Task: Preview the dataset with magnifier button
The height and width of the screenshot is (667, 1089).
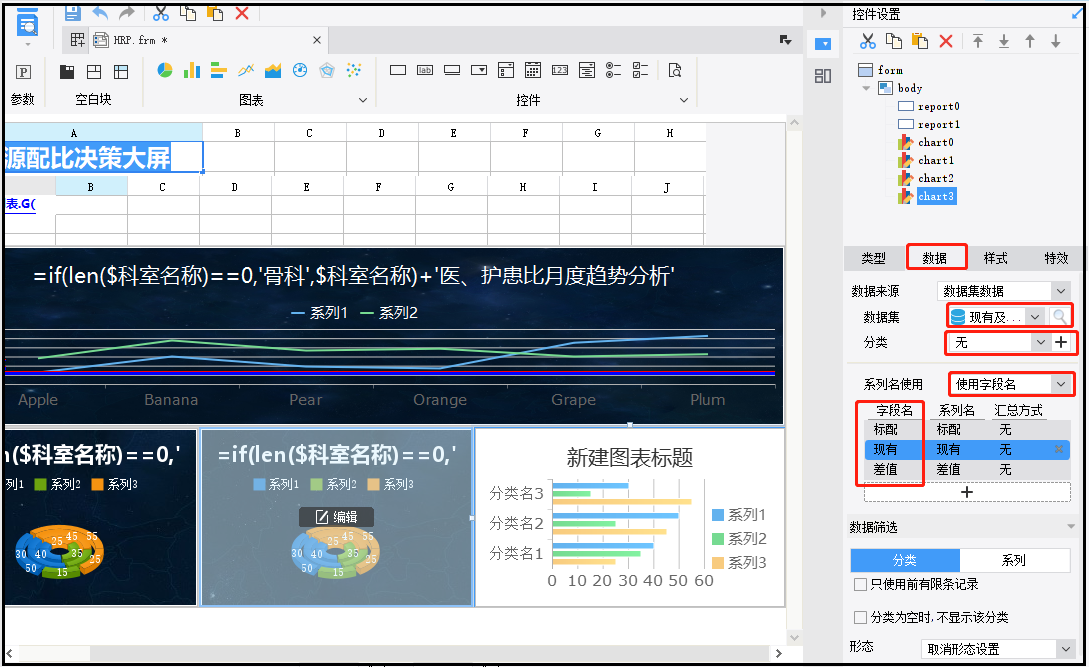Action: tap(1060, 317)
